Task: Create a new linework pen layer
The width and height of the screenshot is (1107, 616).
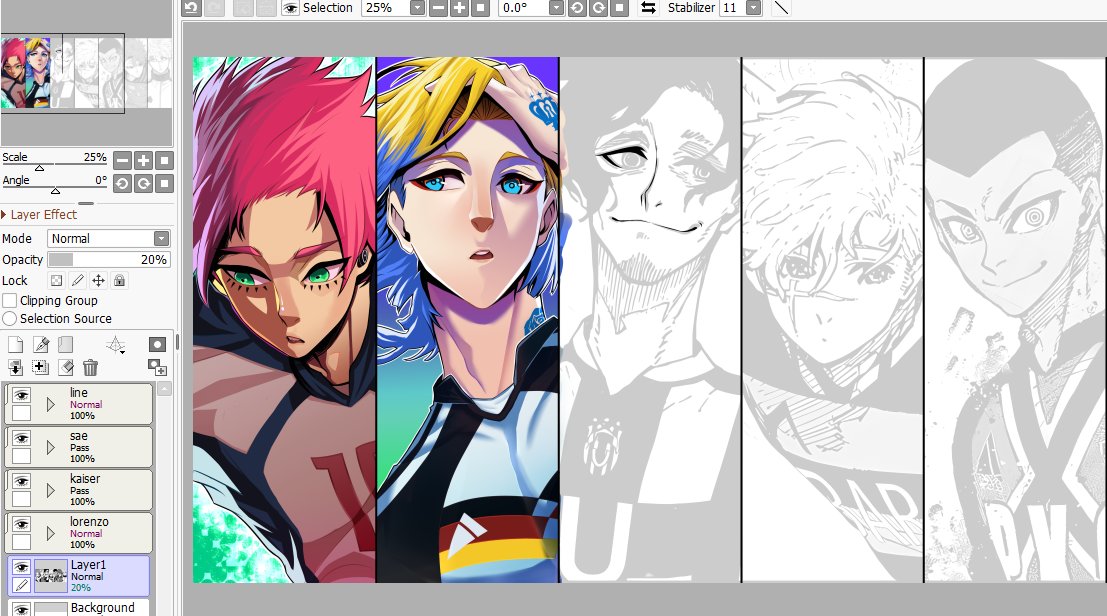Action: [x=41, y=344]
